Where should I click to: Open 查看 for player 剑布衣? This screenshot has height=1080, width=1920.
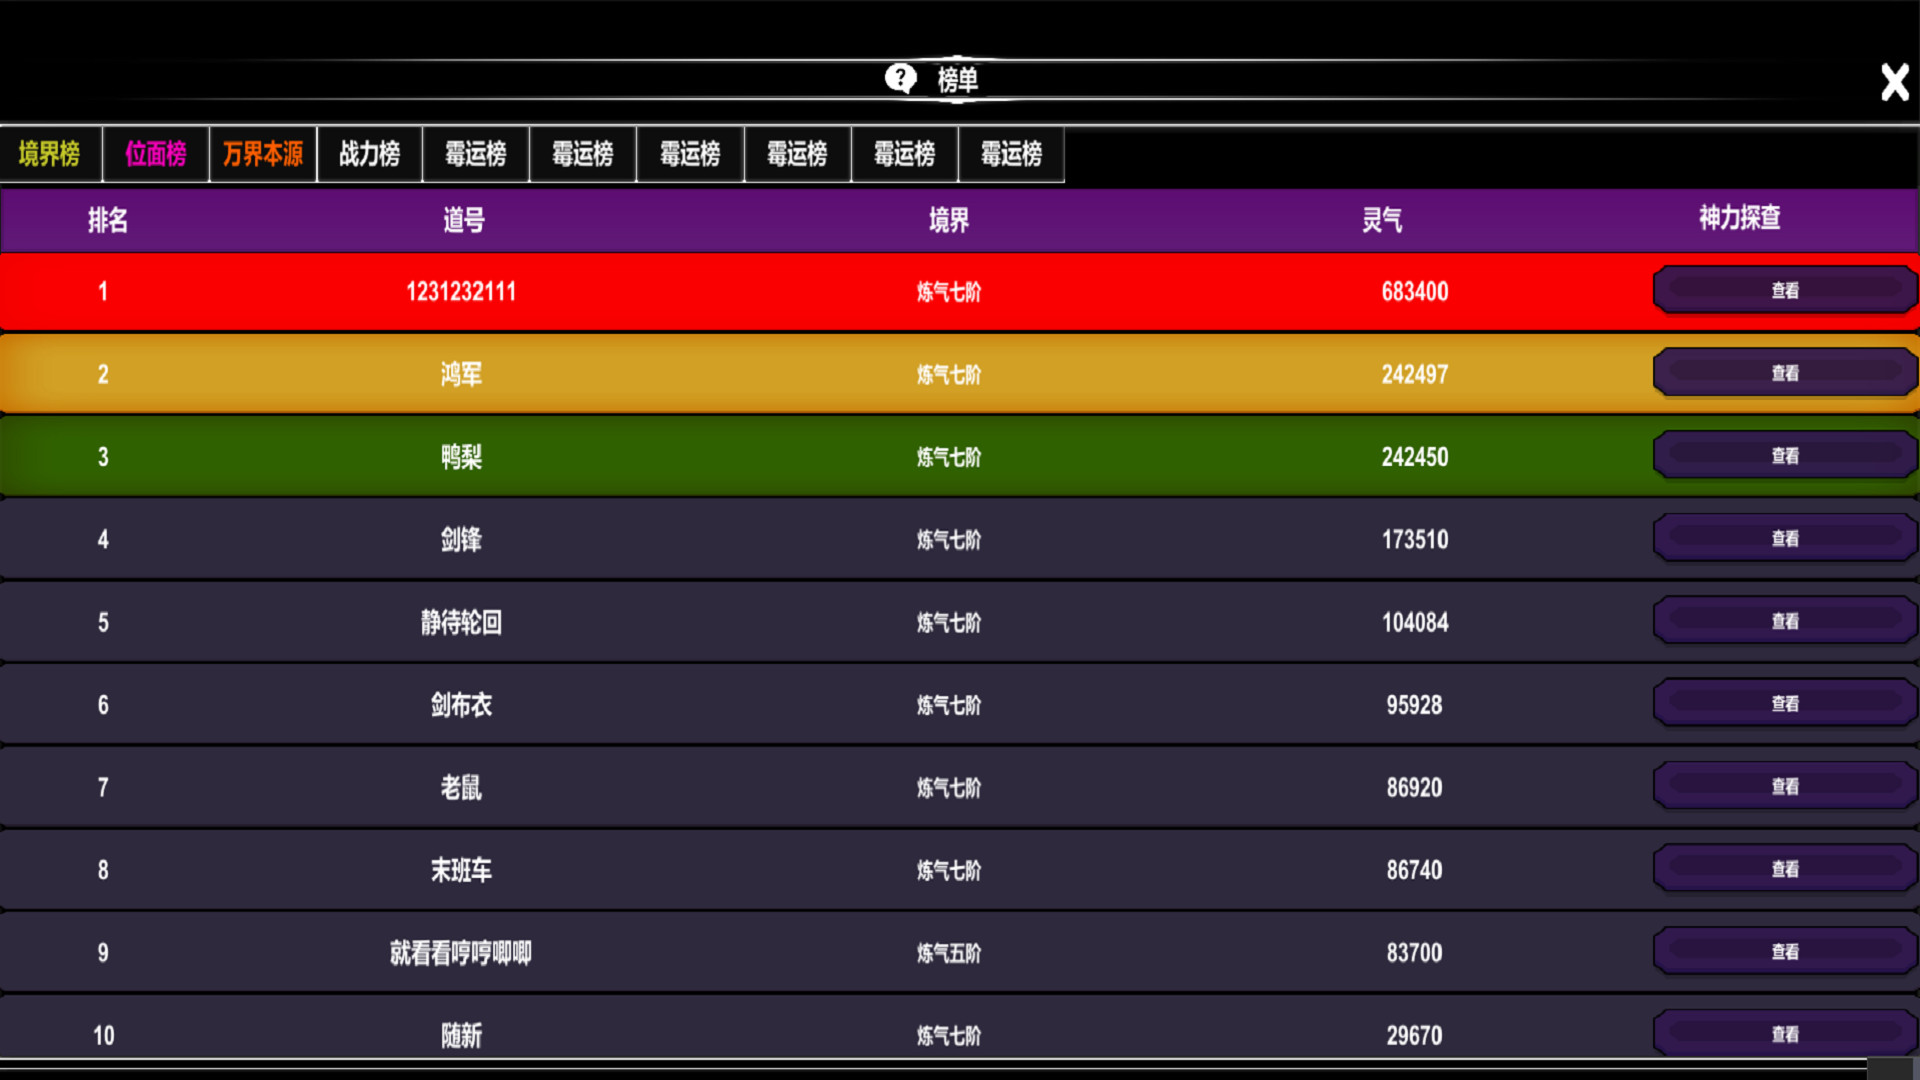click(1785, 704)
